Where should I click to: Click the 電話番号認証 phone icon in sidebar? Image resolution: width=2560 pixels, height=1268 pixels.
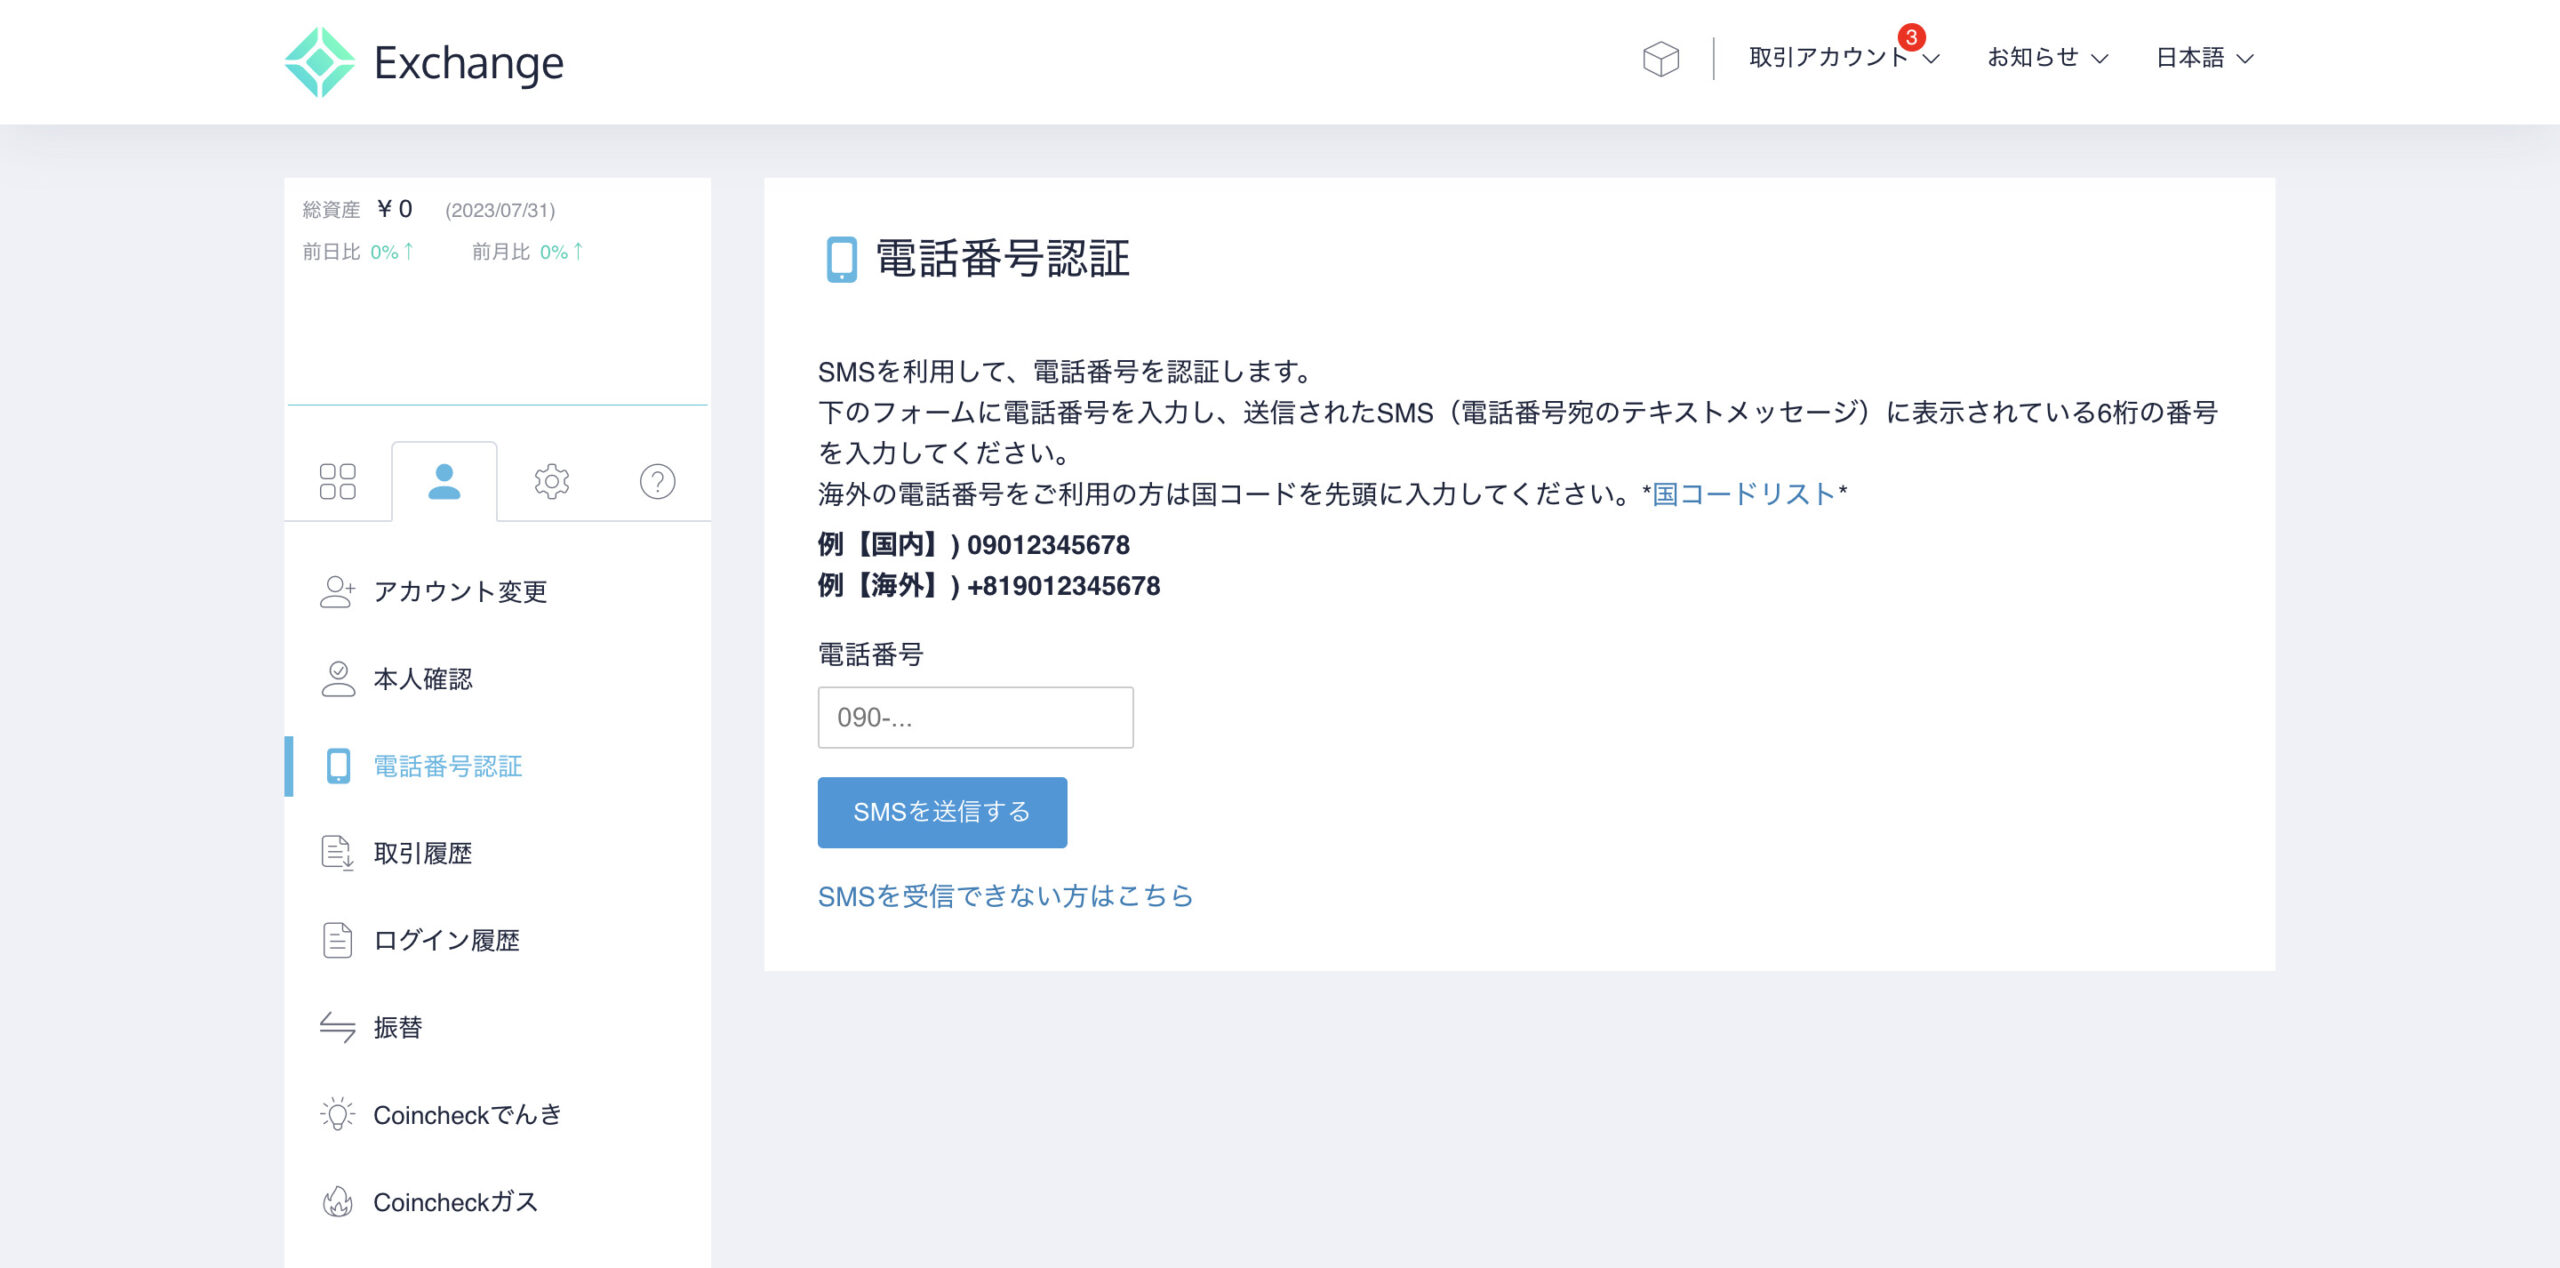[x=338, y=766]
